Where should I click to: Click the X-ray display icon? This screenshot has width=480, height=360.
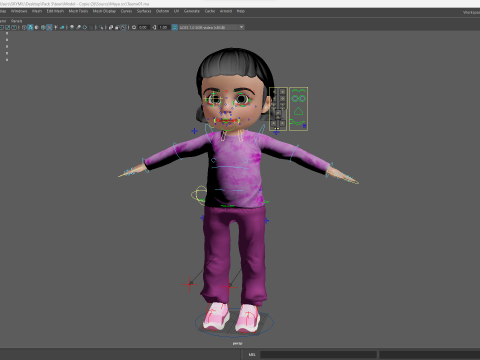111,27
